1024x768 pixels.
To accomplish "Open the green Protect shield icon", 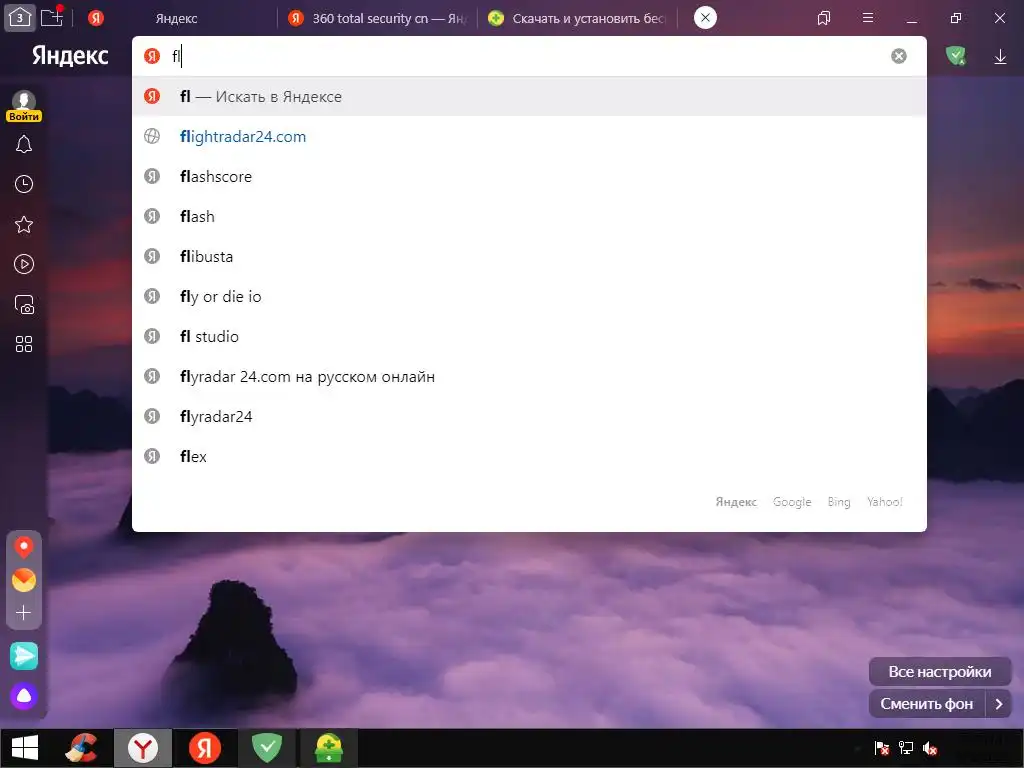I will pos(956,56).
